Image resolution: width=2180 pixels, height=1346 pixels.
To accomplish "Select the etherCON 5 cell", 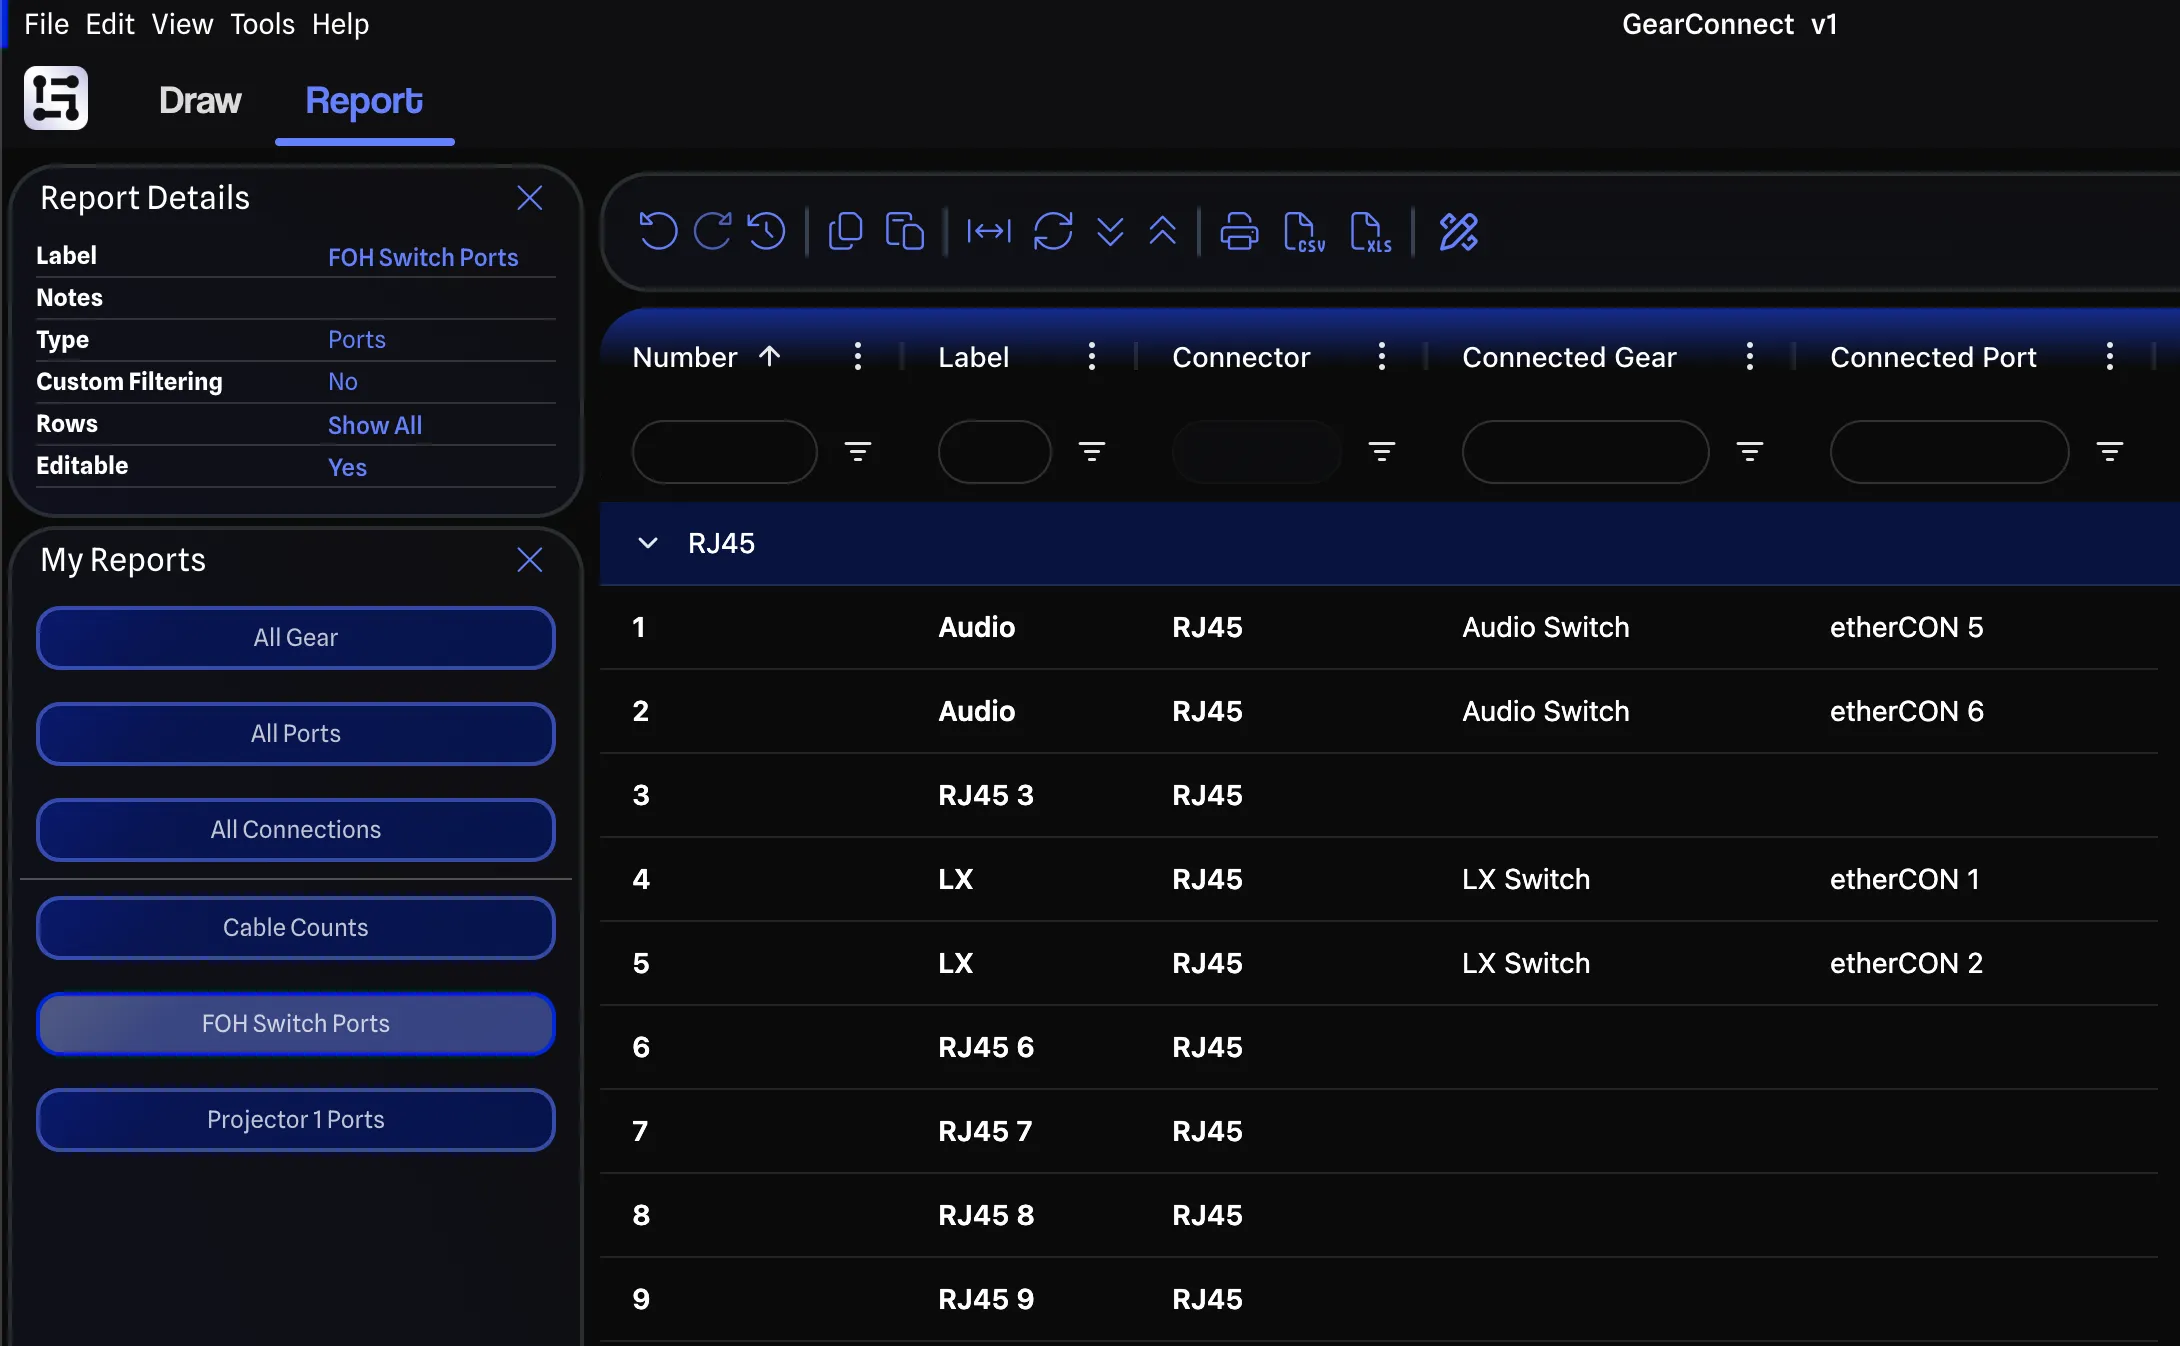I will [x=1906, y=627].
